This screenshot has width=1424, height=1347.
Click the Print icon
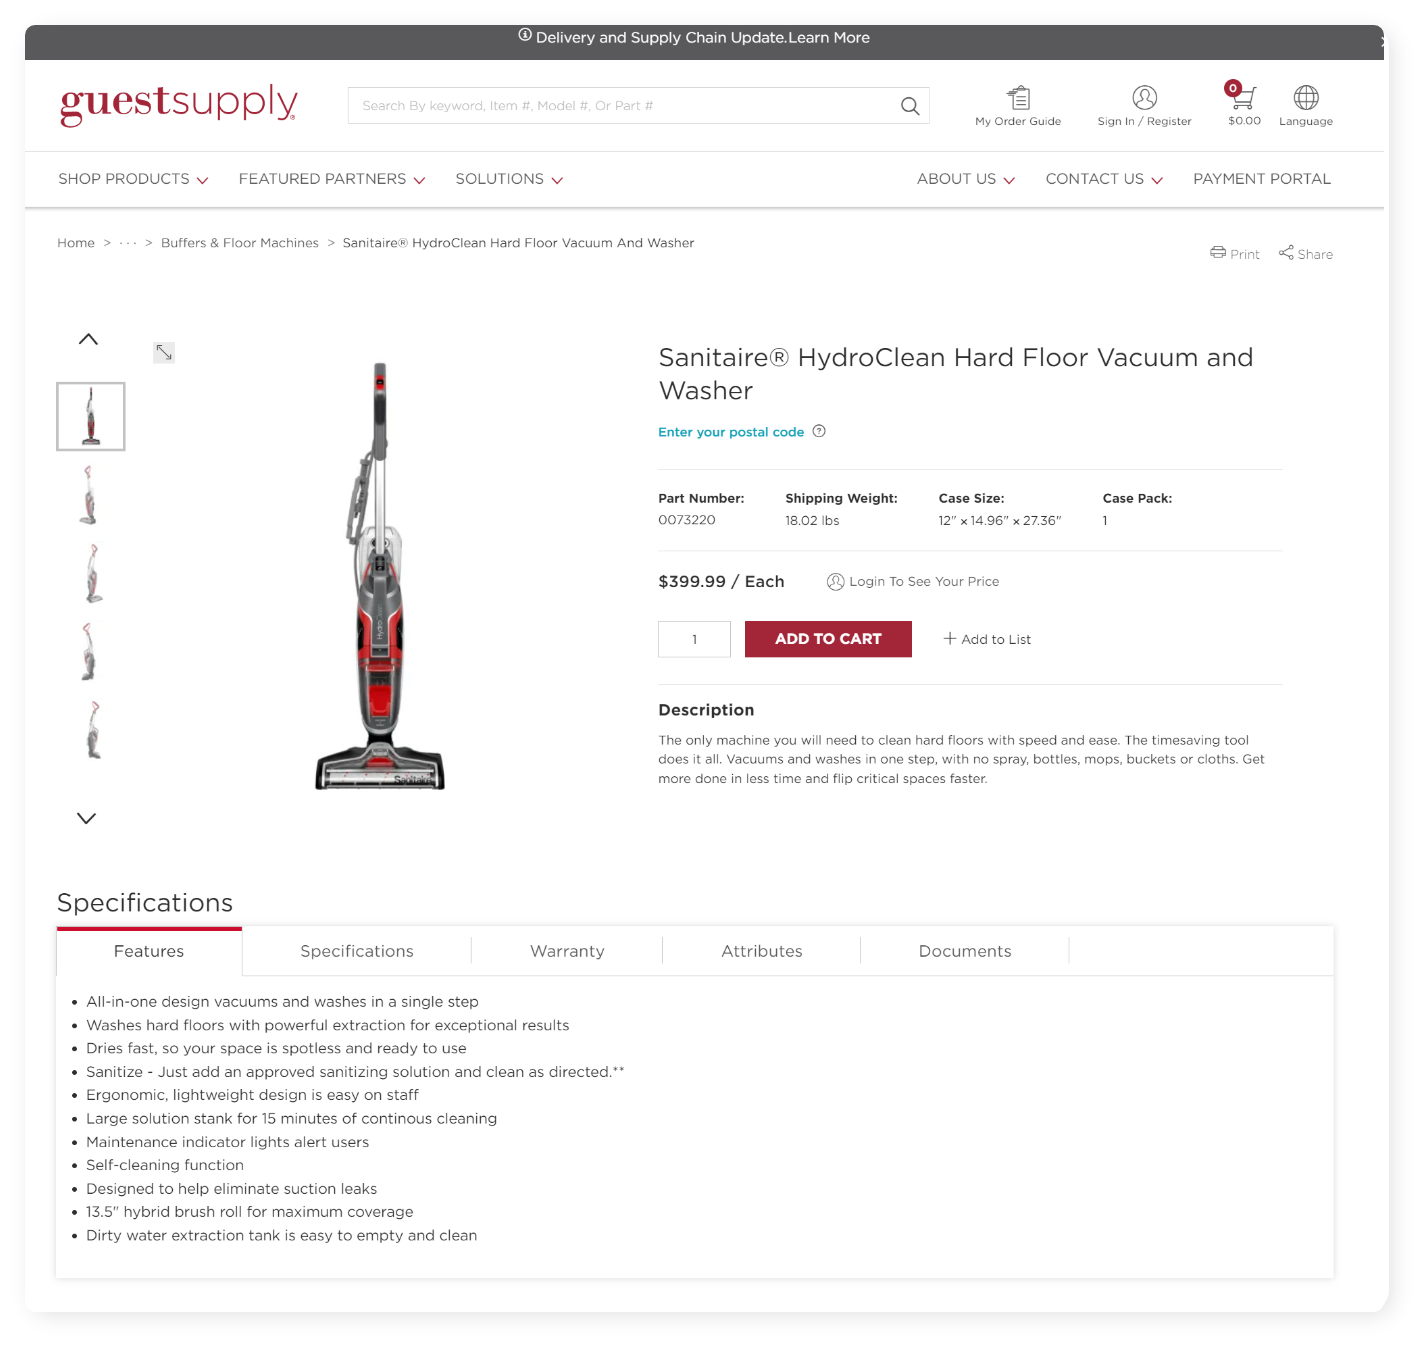(1218, 252)
